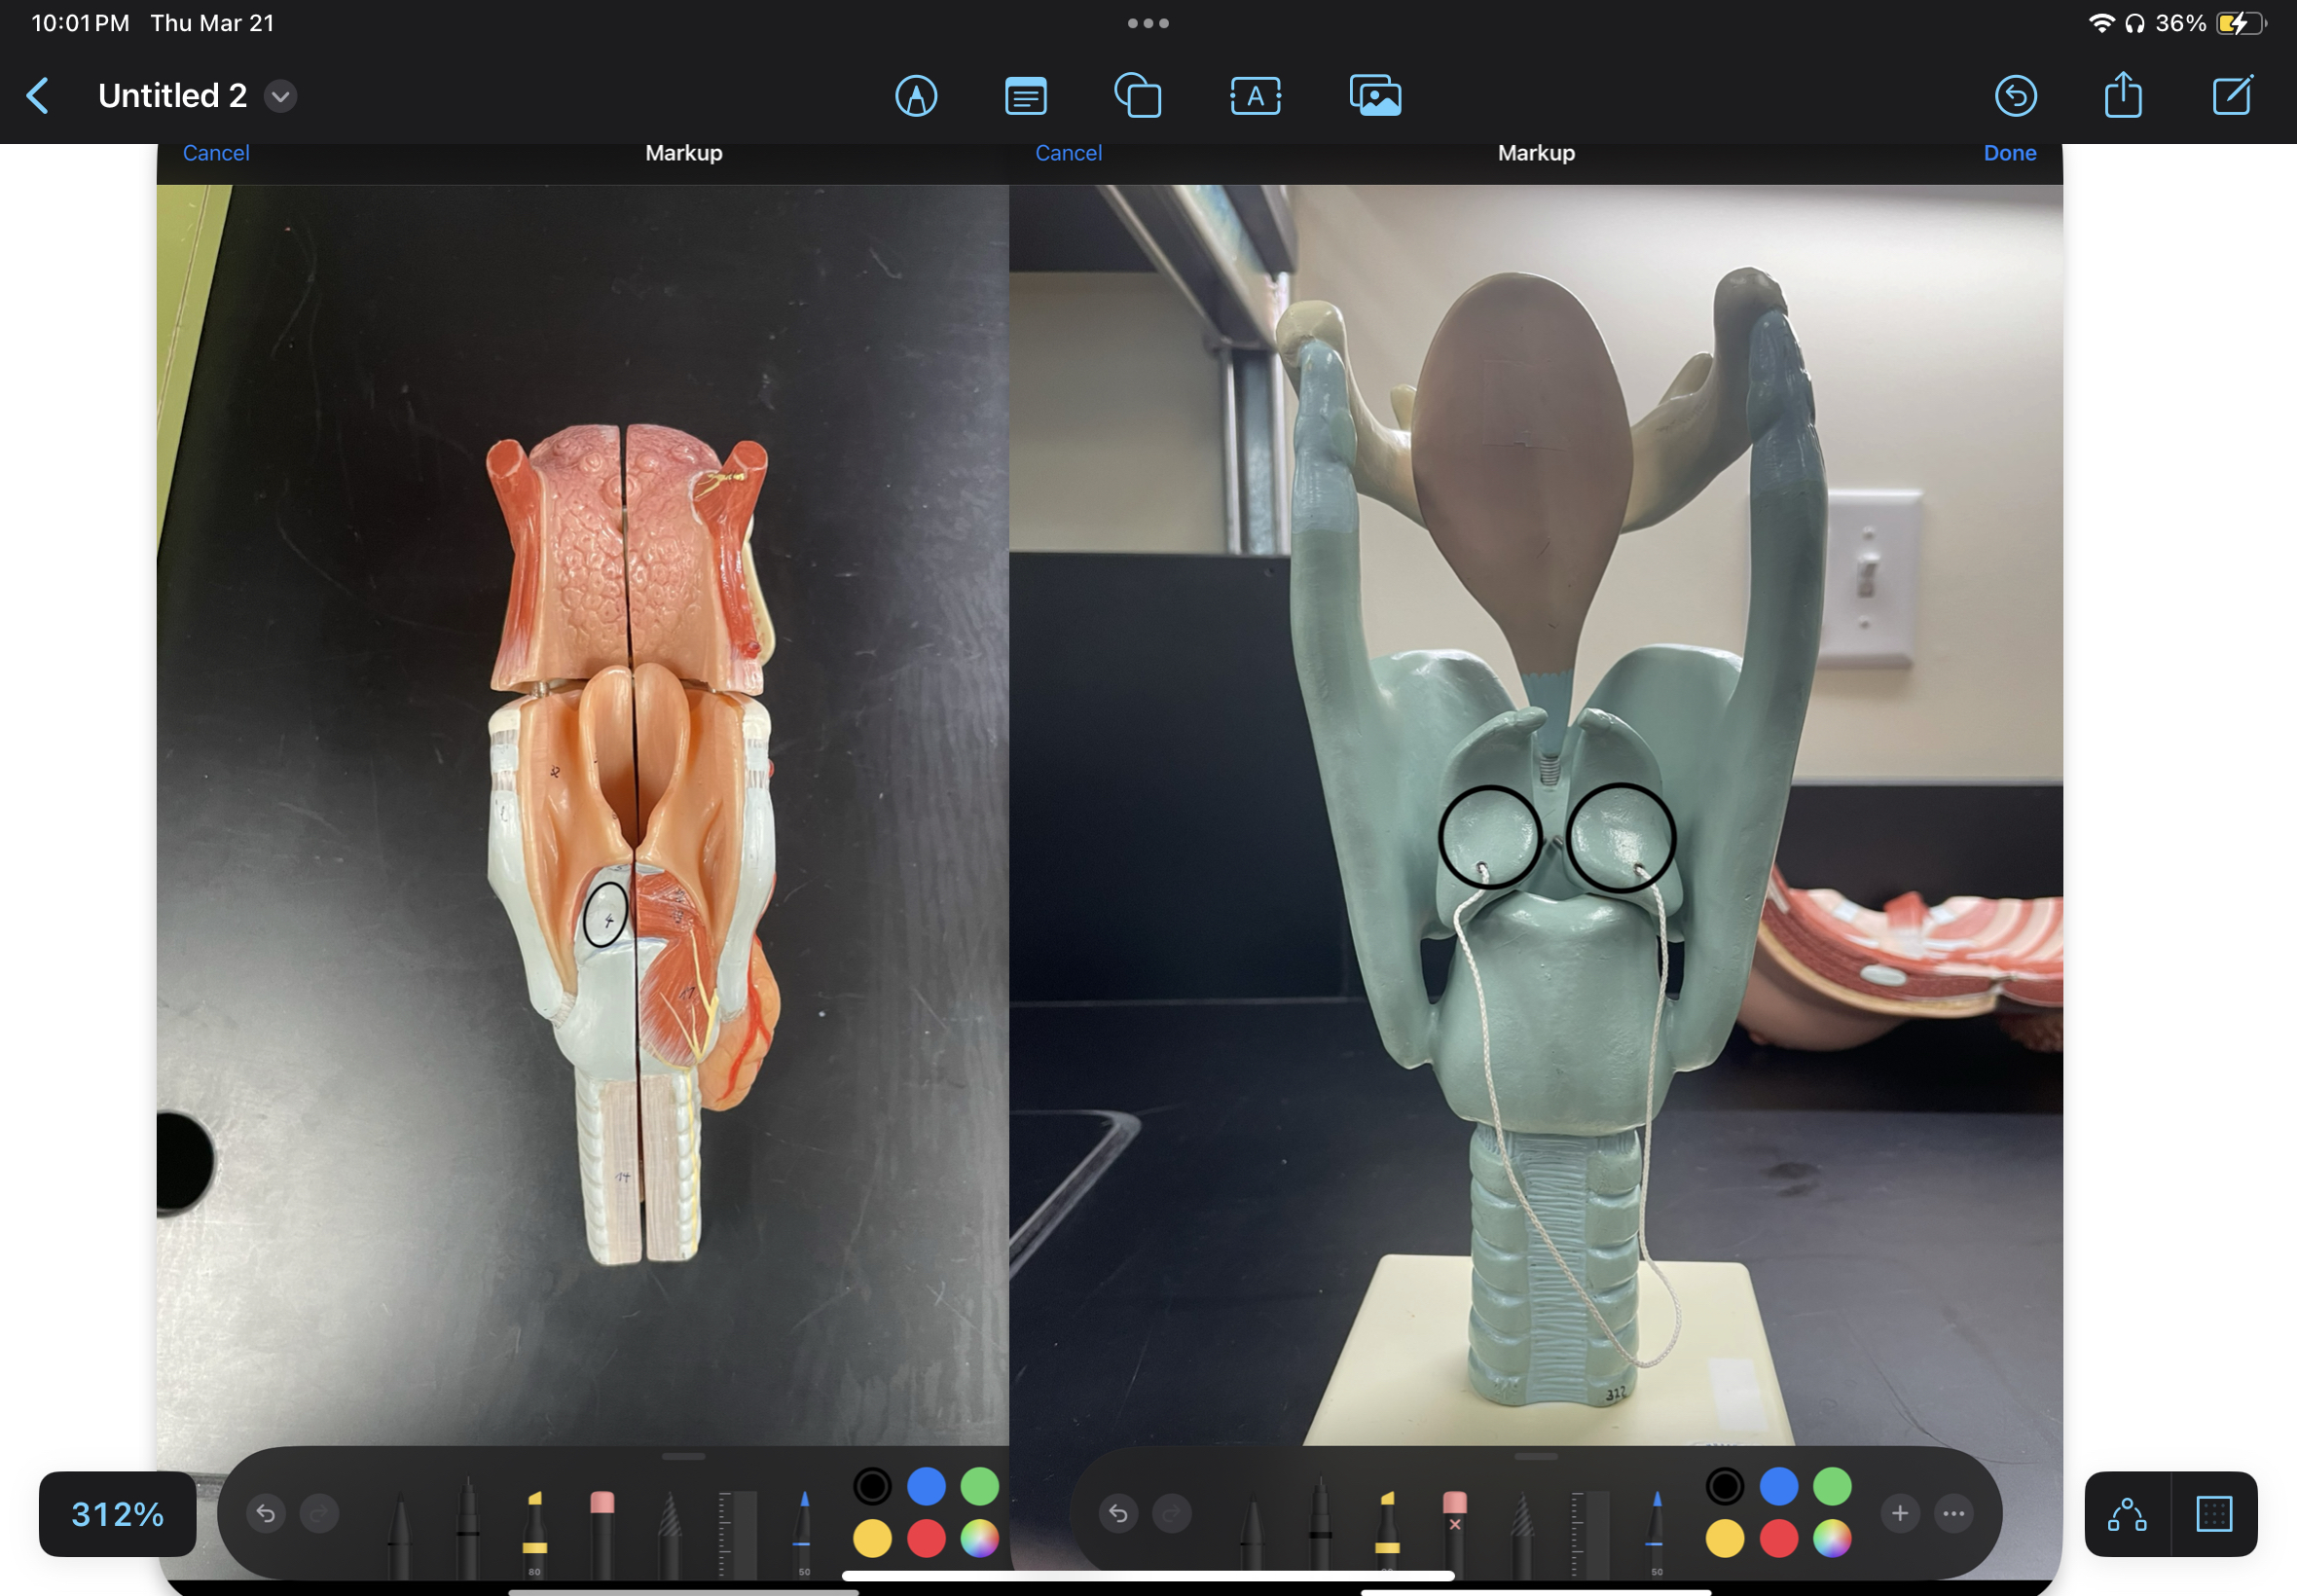
Task: Open the more options ellipsis in right Markup toolbar
Action: point(1953,1513)
